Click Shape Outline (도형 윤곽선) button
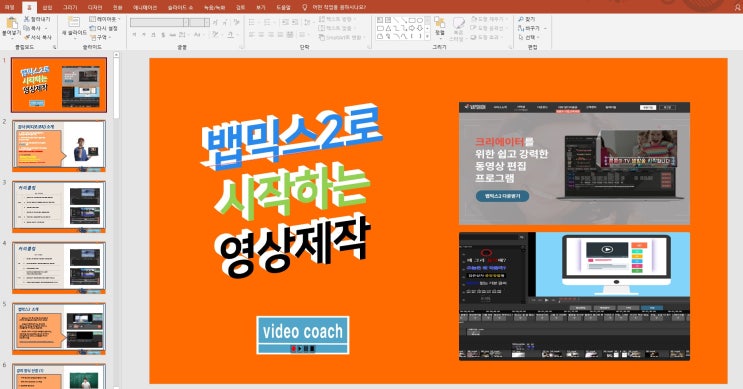Screen dimensions: 743x389 click(x=488, y=28)
